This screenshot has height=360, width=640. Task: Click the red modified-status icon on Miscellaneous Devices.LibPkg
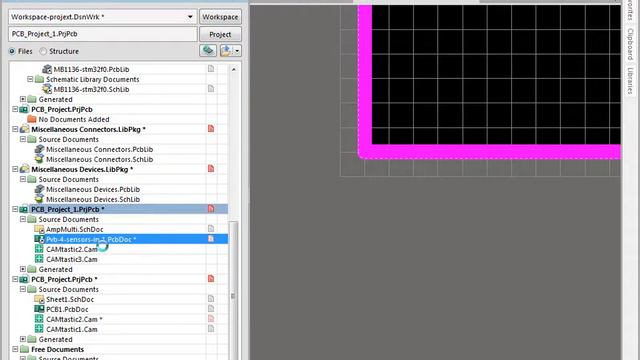click(x=211, y=169)
